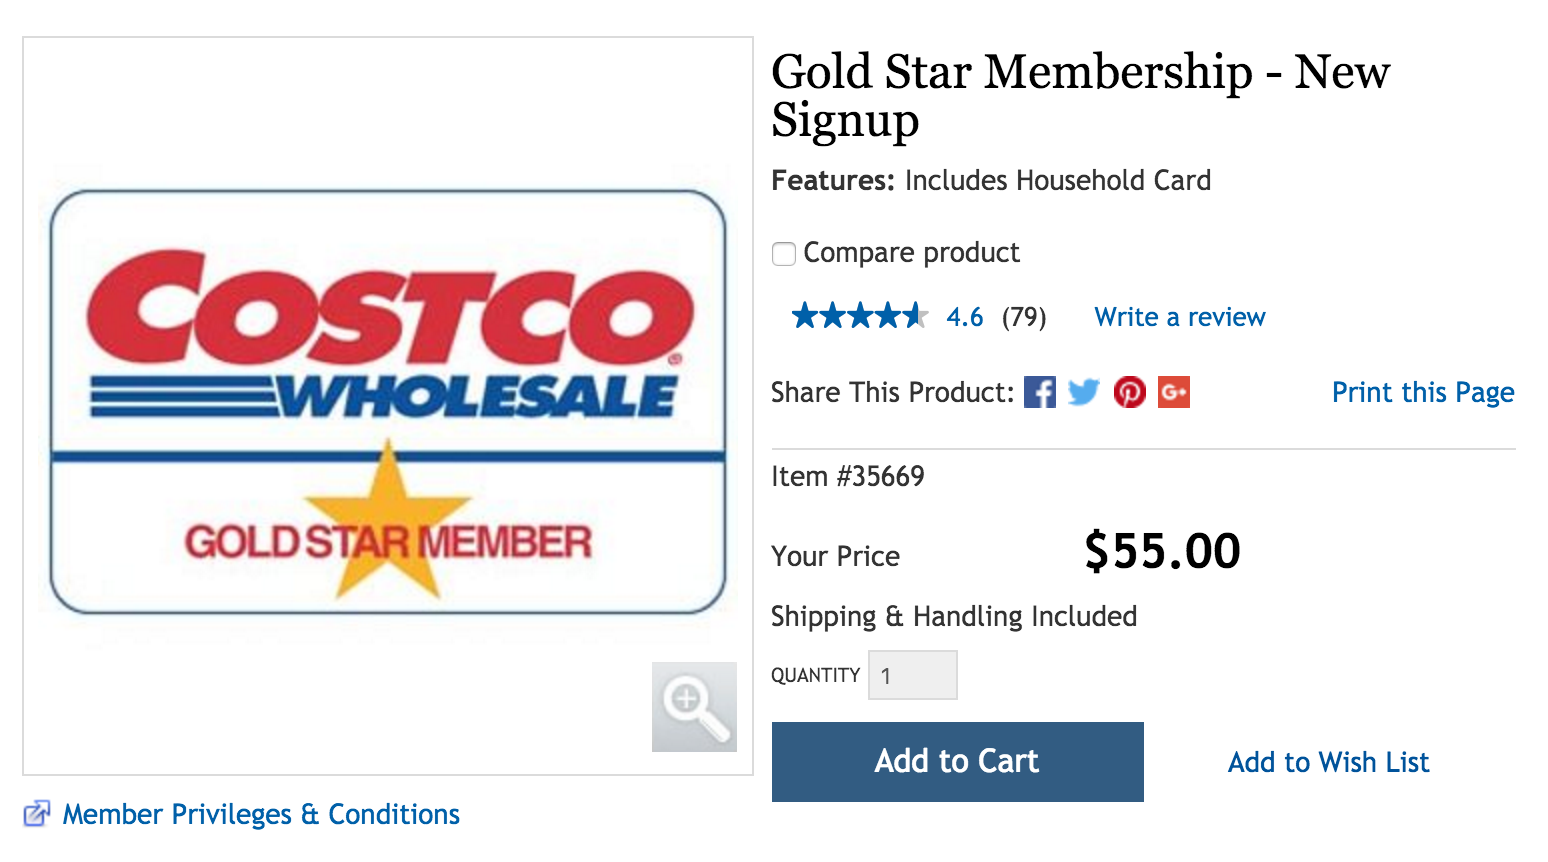Click the Item #35669 text
The height and width of the screenshot is (862, 1548).
pos(848,476)
